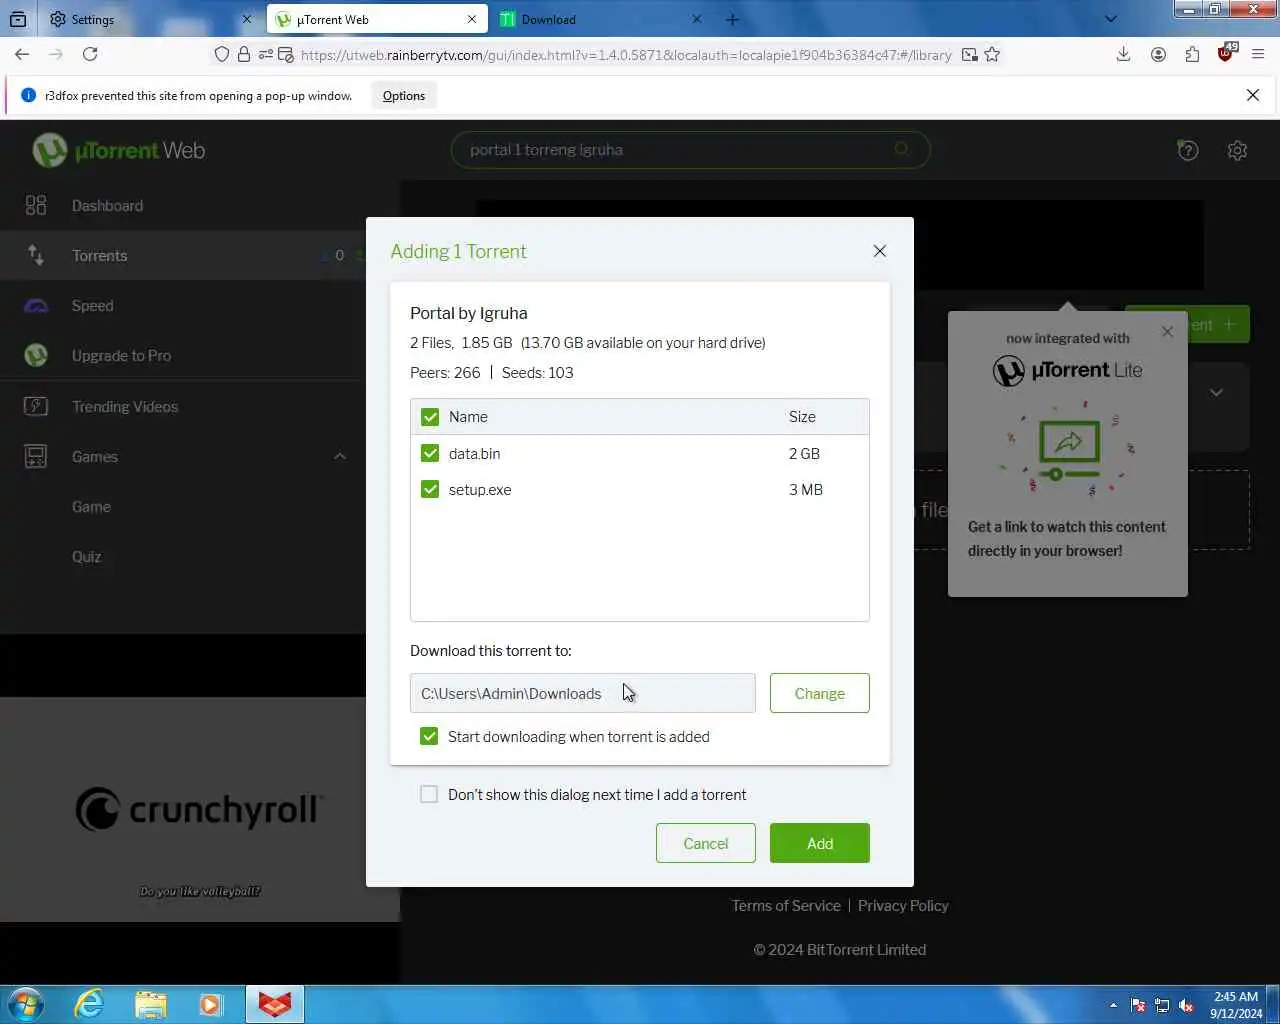Open Game under Games
This screenshot has height=1024, width=1280.
tap(91, 506)
